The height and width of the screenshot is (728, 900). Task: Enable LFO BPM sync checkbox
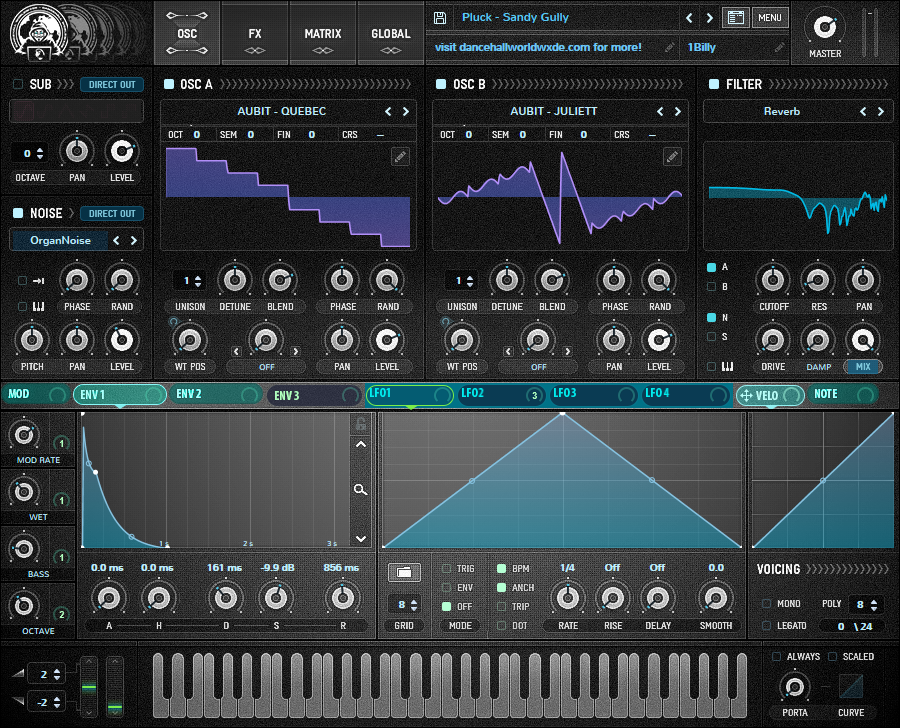[502, 569]
